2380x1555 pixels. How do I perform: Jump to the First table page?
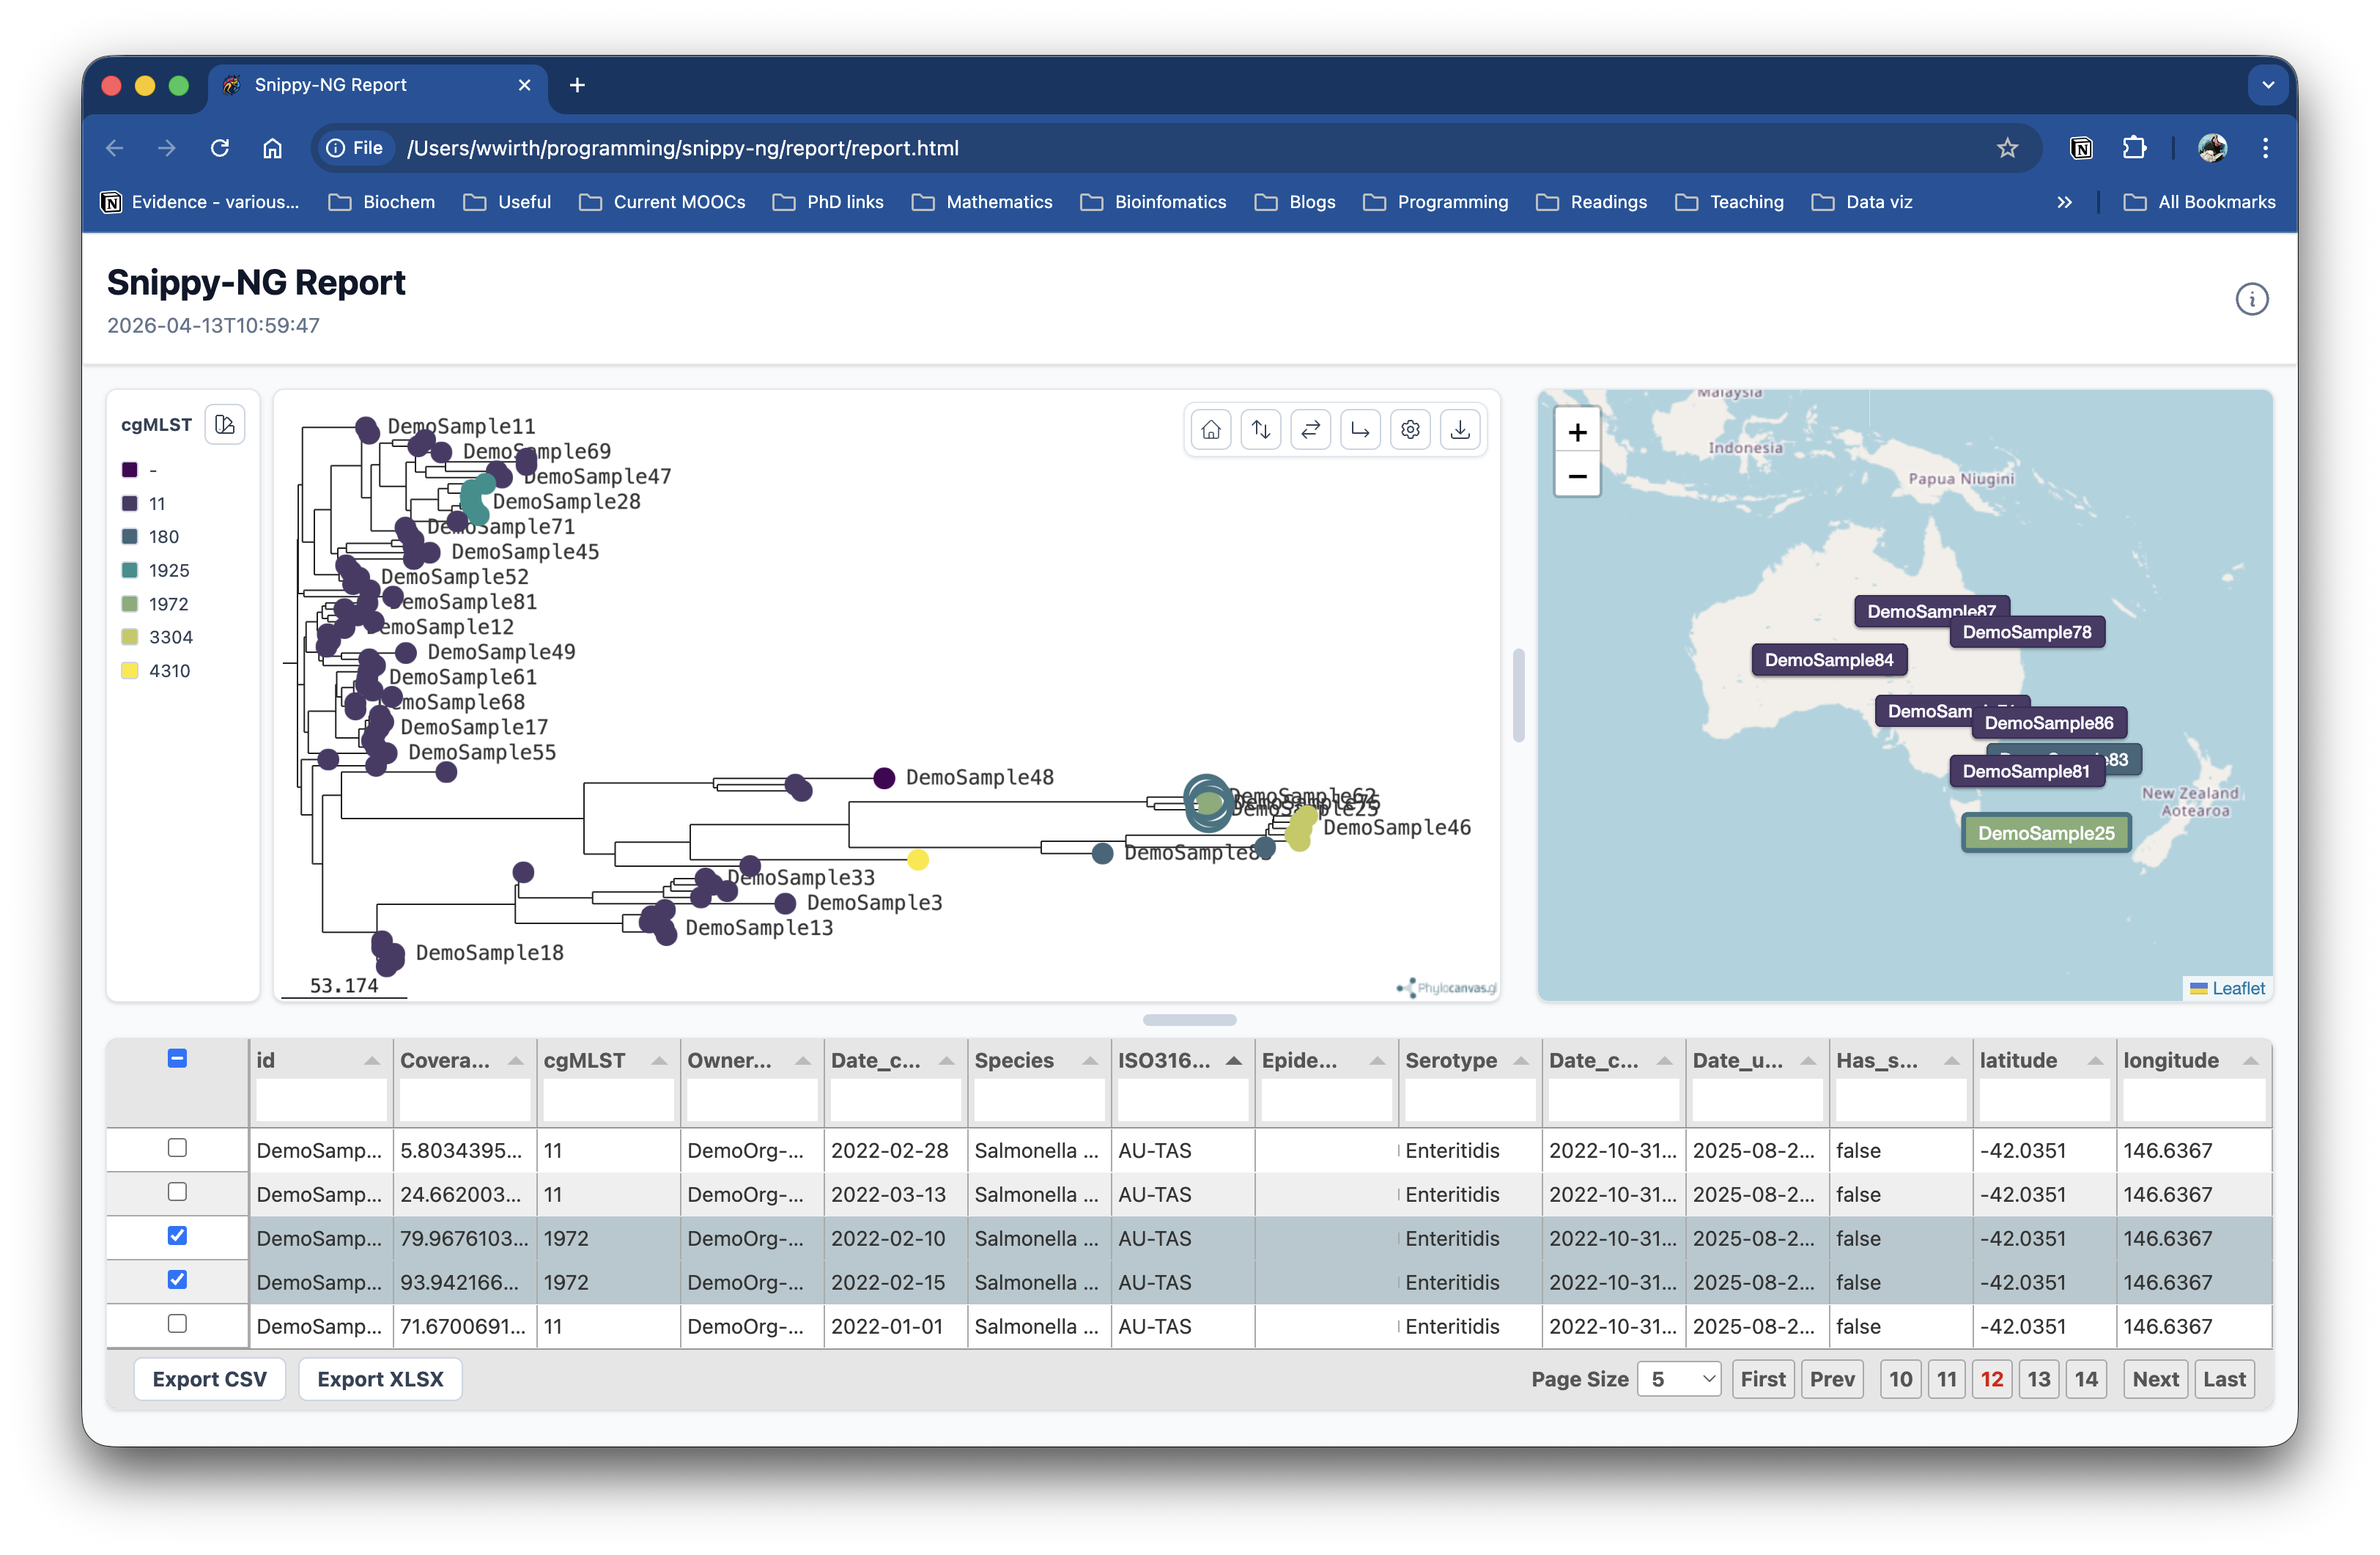point(1762,1379)
